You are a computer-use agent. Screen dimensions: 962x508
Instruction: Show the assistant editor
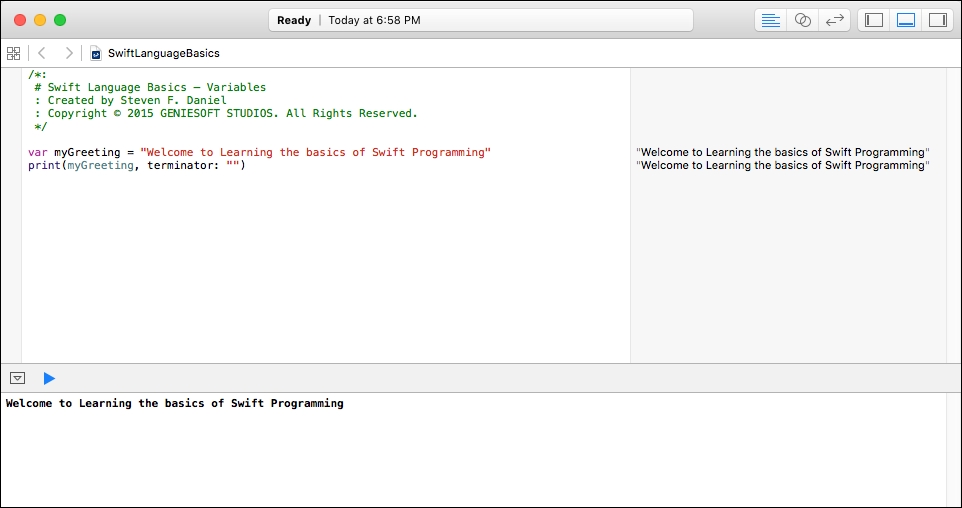click(802, 20)
